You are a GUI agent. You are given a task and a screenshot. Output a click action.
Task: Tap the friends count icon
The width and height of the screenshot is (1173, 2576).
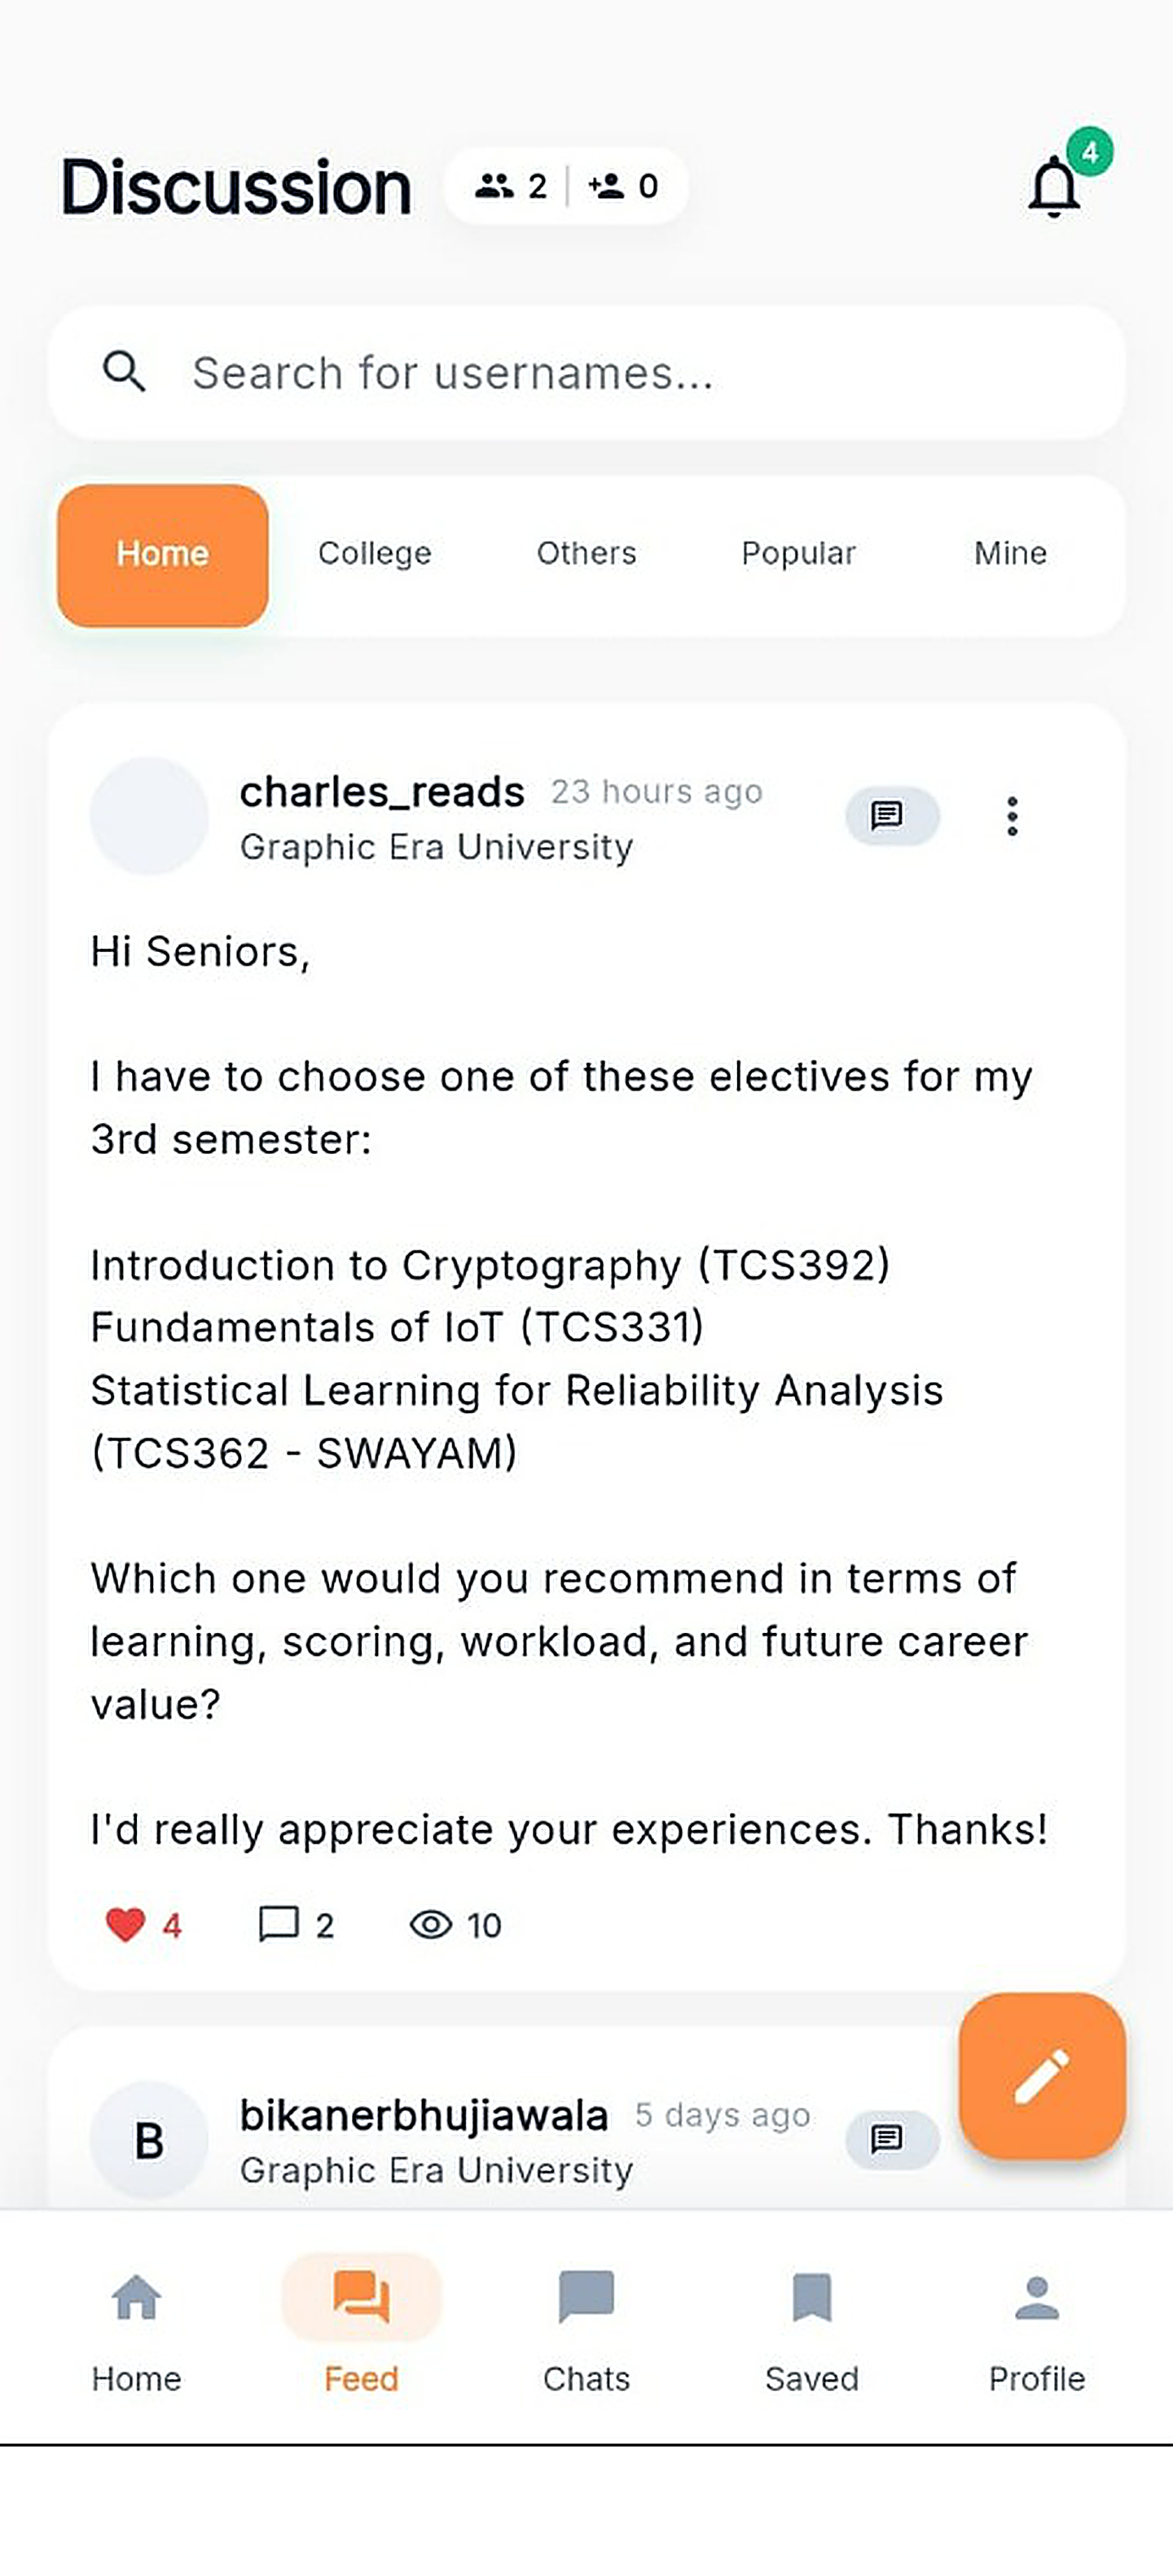coord(494,186)
